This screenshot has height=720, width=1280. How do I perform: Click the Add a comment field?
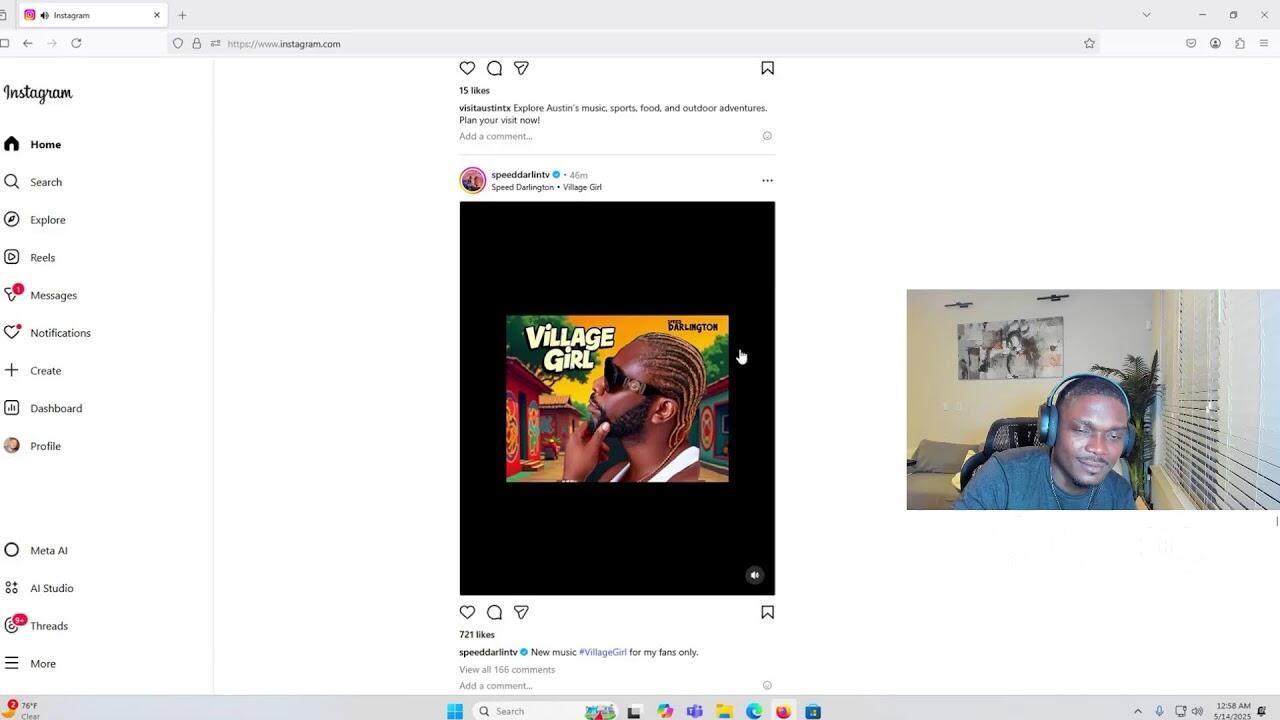(x=496, y=686)
